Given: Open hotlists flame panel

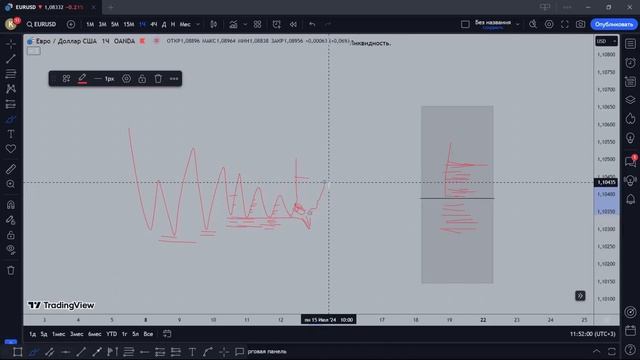Looking at the screenshot, I should [x=630, y=119].
